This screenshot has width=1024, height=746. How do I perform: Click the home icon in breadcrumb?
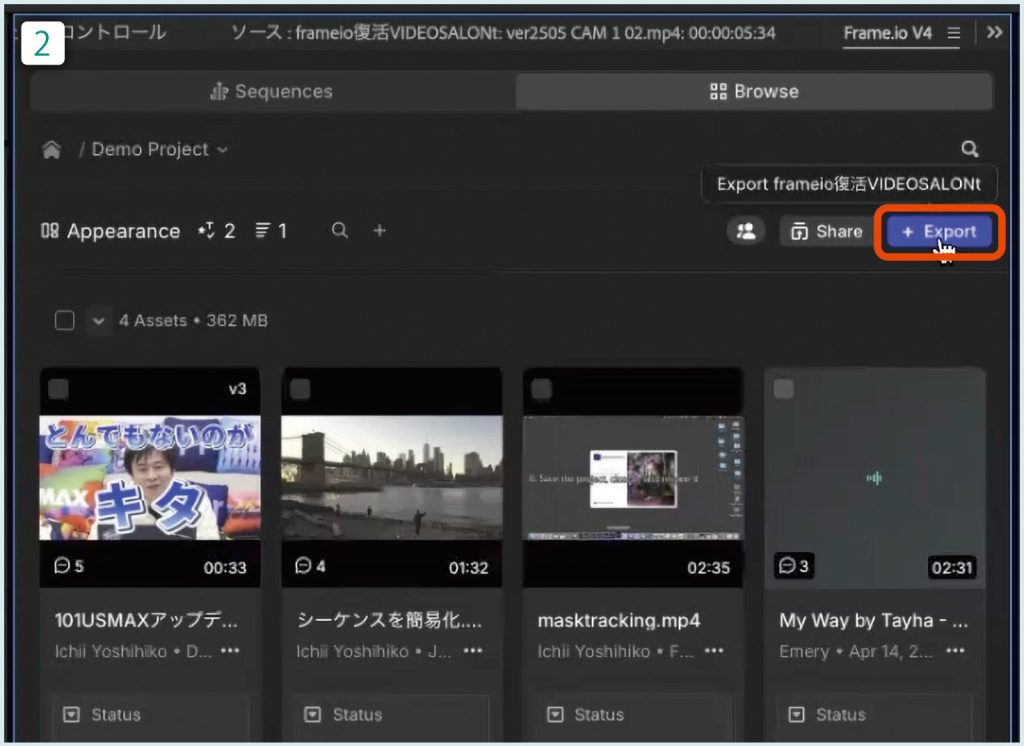(x=51, y=150)
